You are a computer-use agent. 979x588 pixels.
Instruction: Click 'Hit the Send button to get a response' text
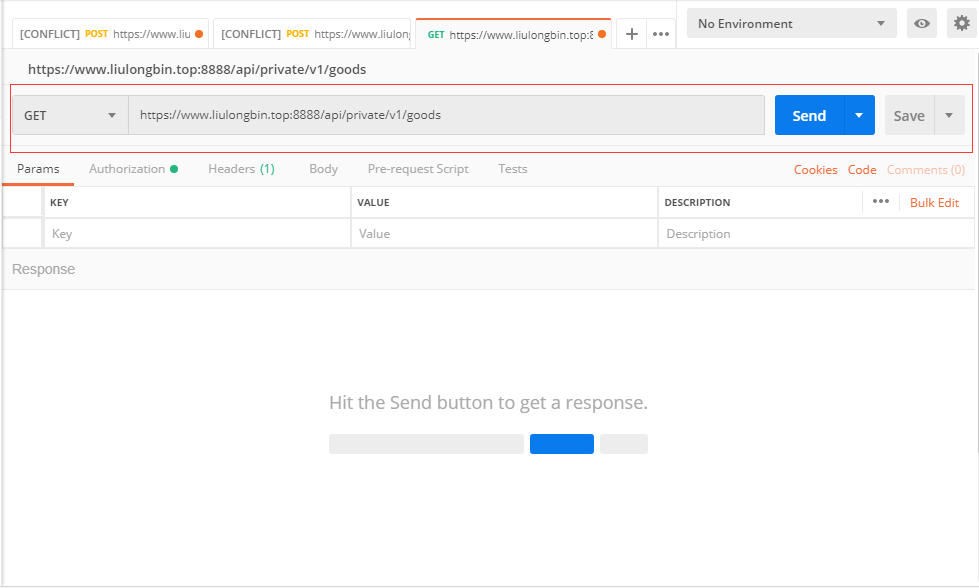pos(488,403)
